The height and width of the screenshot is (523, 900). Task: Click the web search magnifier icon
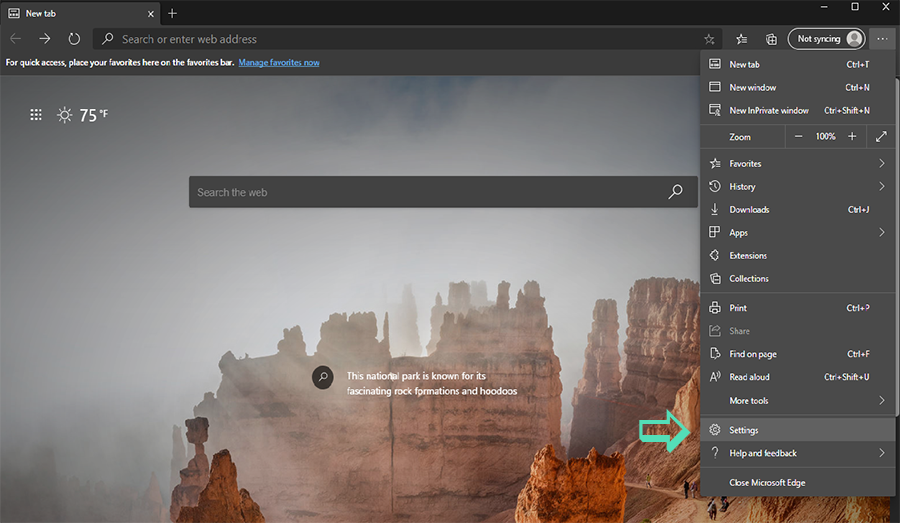click(x=676, y=192)
